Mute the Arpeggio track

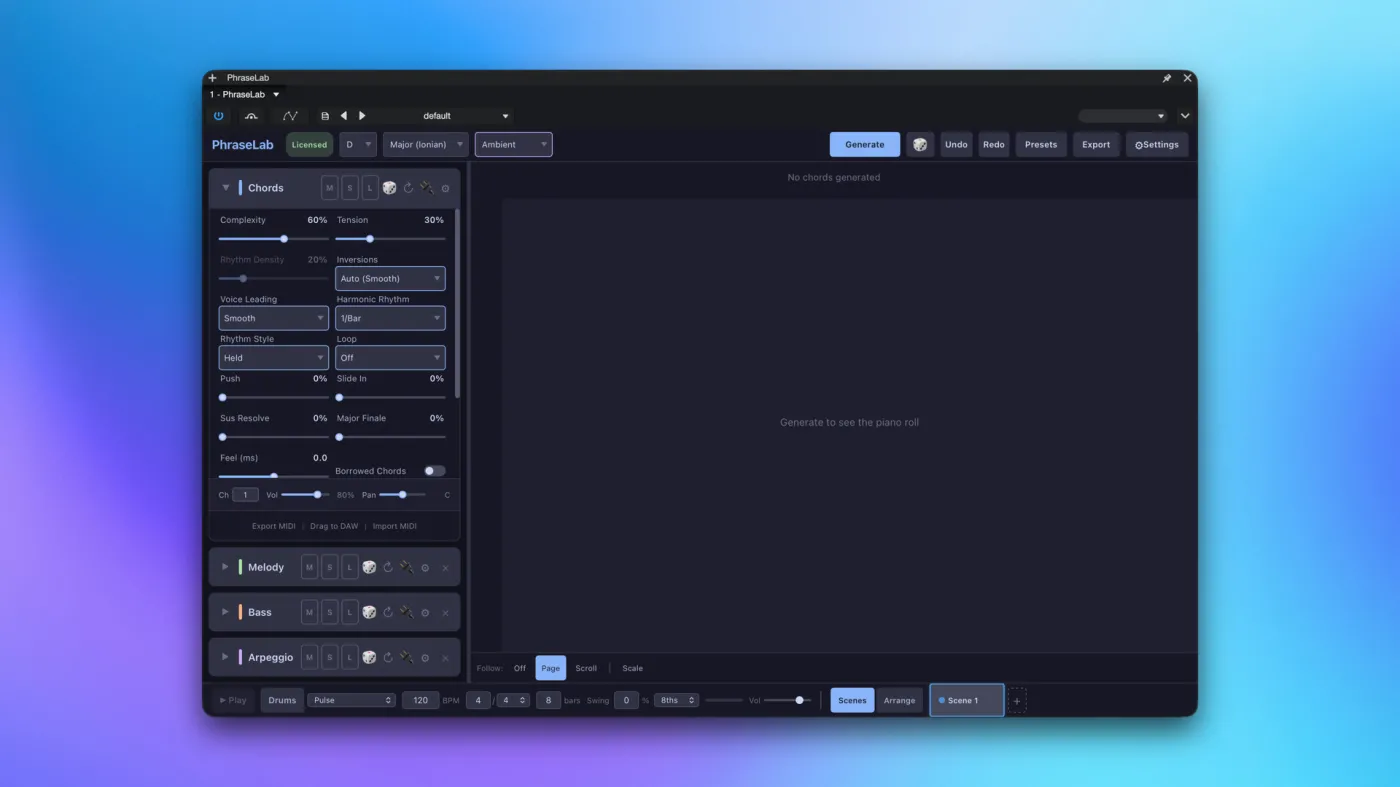[x=310, y=657]
